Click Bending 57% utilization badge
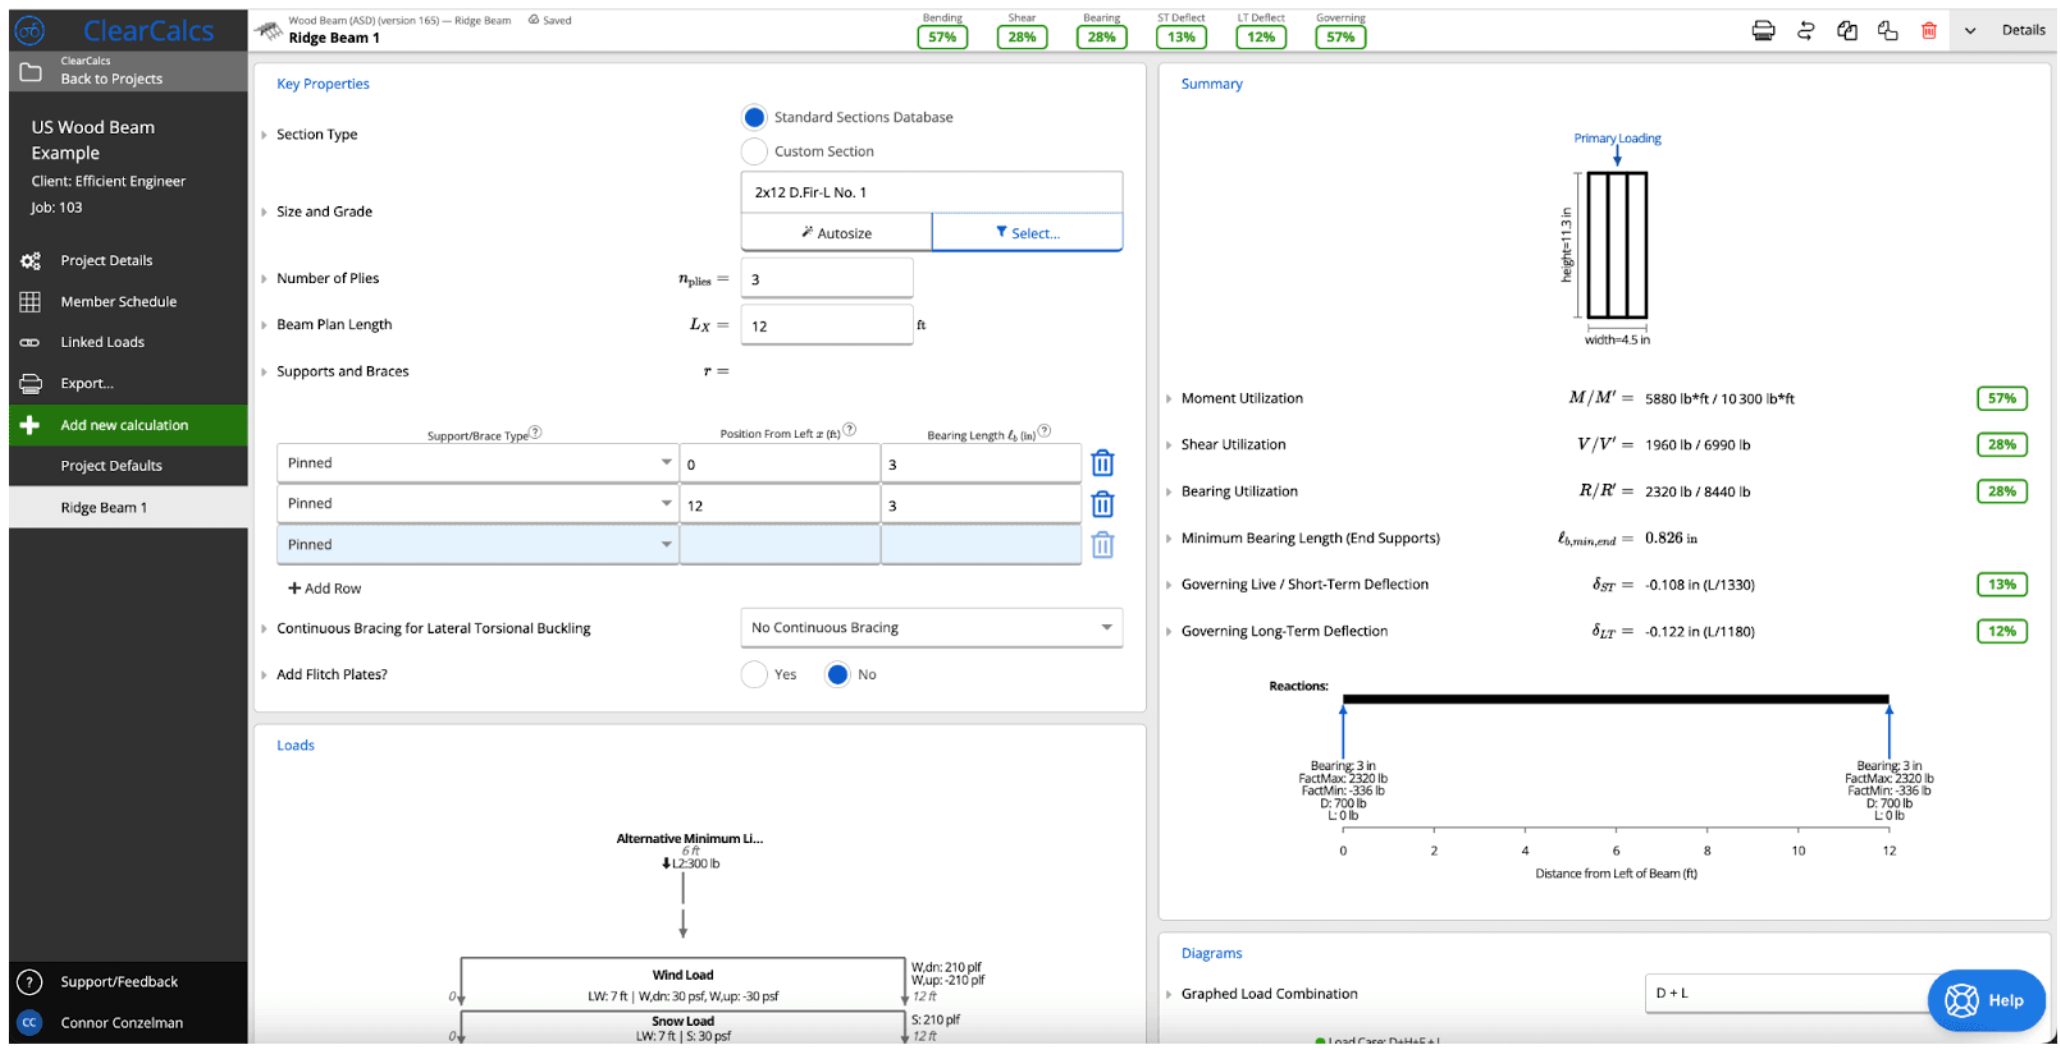 (x=942, y=37)
